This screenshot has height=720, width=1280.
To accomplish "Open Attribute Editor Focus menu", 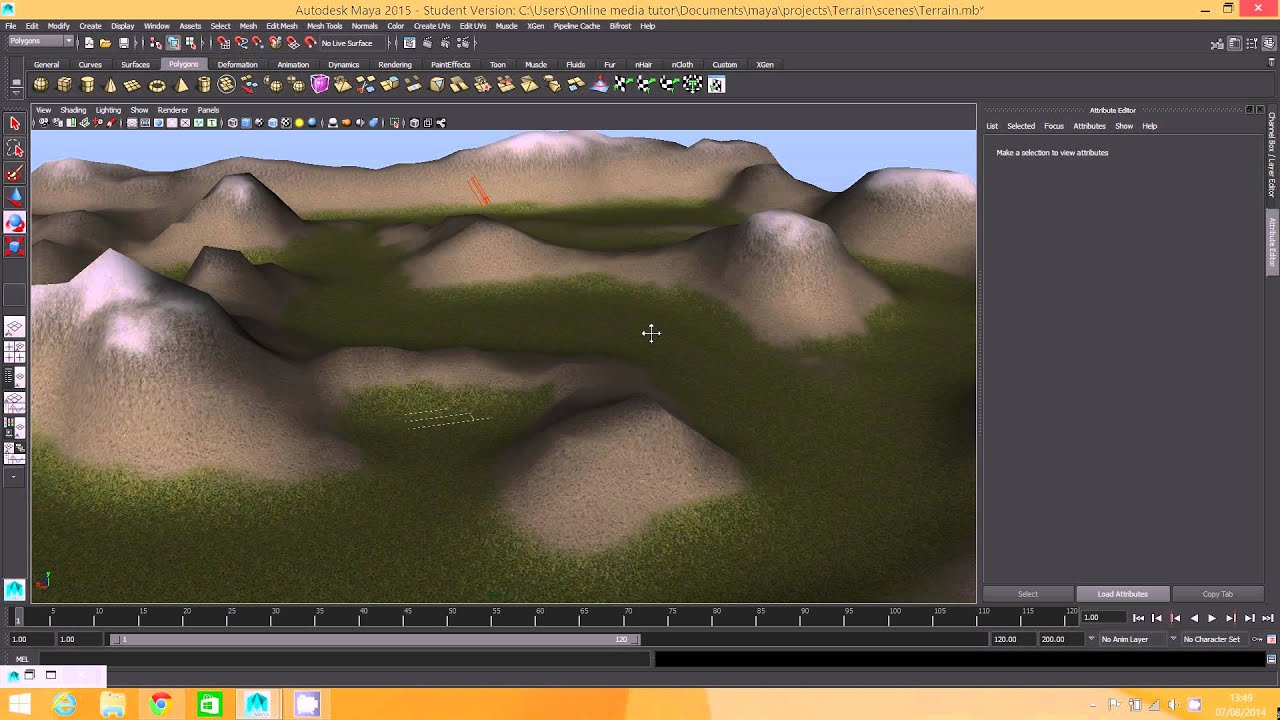I will (1054, 126).
